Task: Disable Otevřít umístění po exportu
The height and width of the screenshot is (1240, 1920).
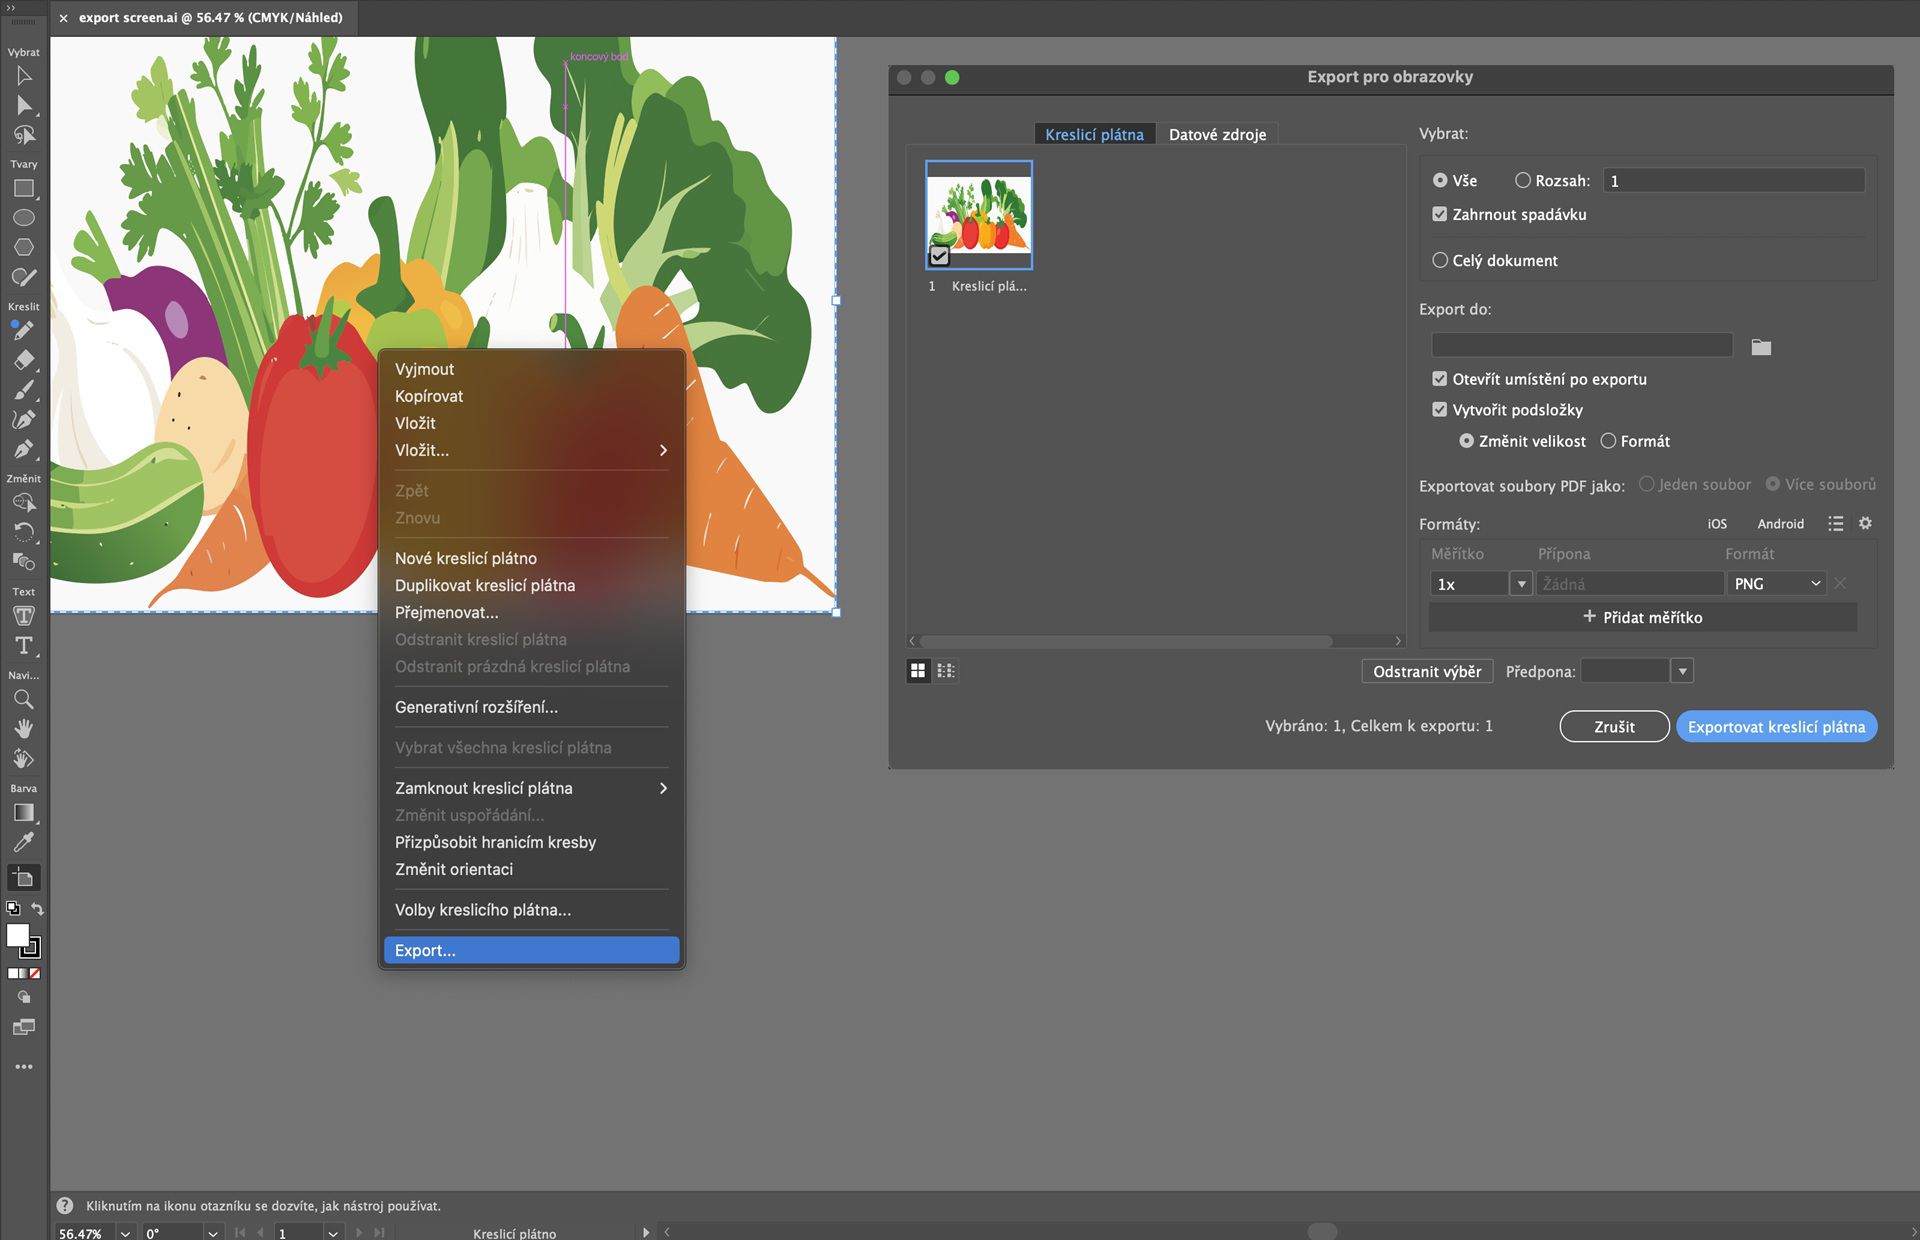Action: tap(1439, 379)
